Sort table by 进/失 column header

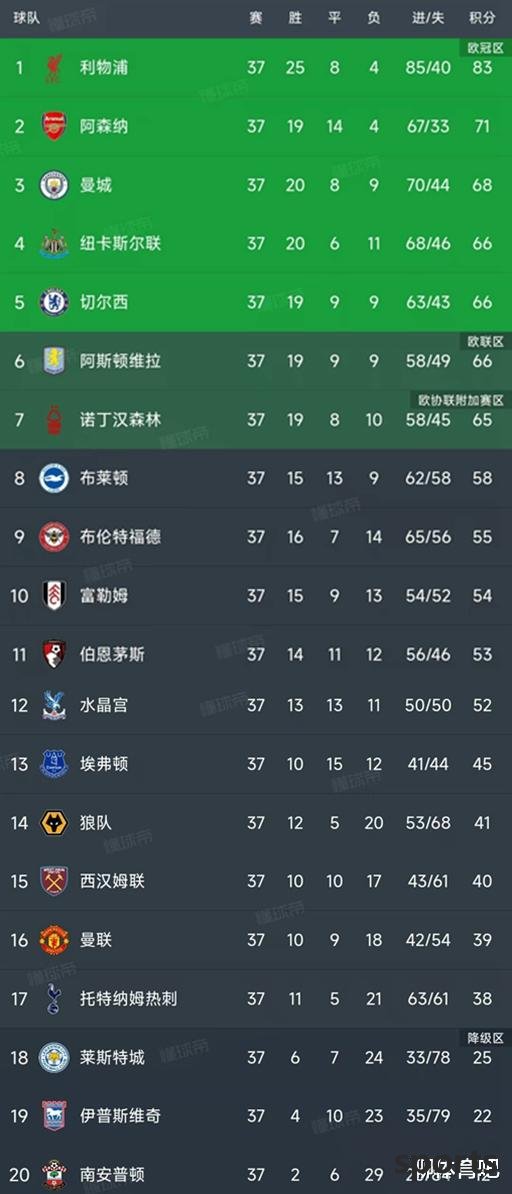point(428,18)
